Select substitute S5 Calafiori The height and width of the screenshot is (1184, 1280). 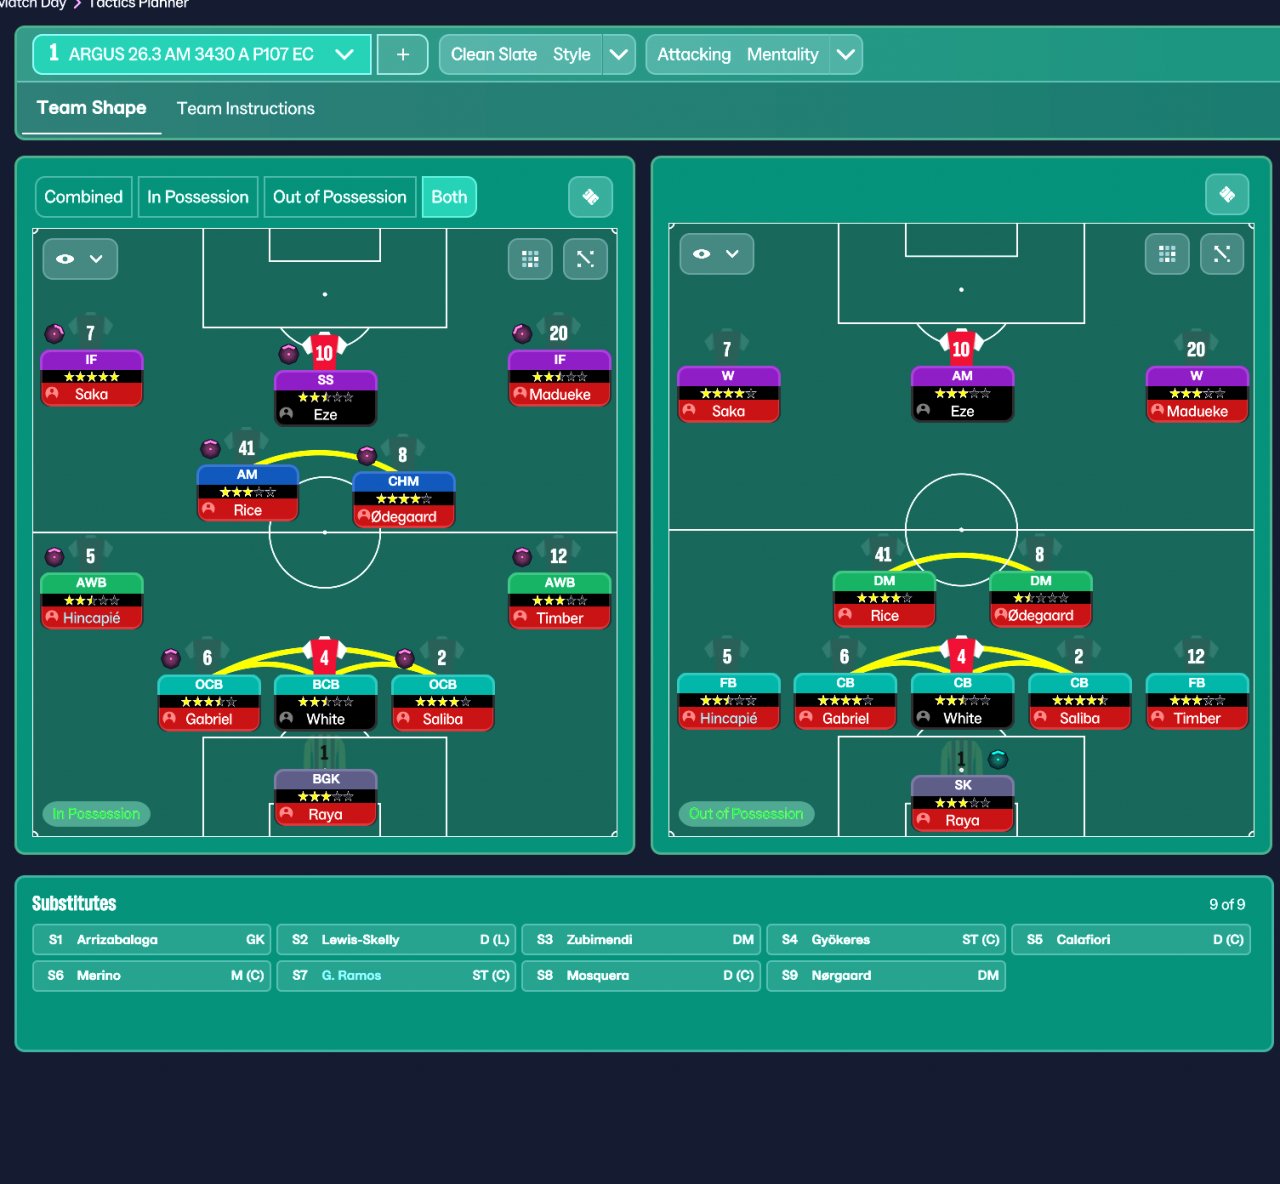click(1131, 940)
